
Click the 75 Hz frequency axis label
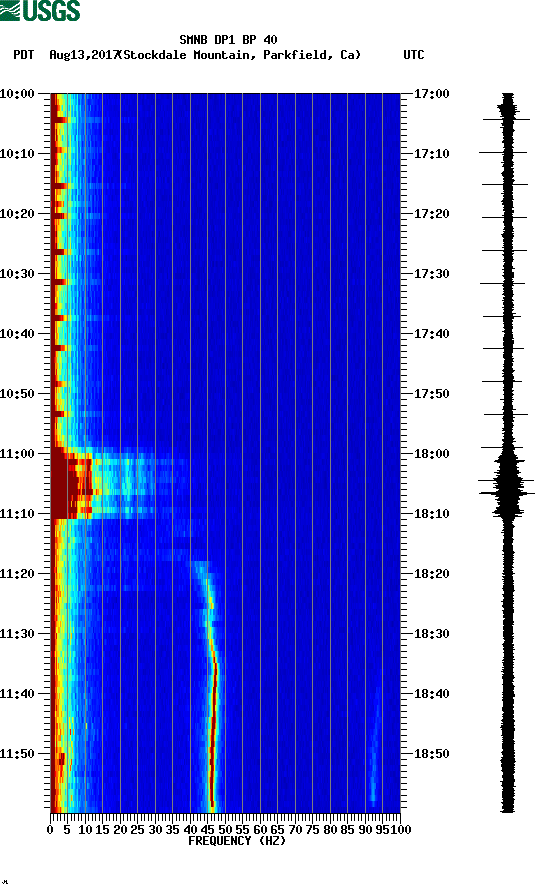[x=312, y=830]
